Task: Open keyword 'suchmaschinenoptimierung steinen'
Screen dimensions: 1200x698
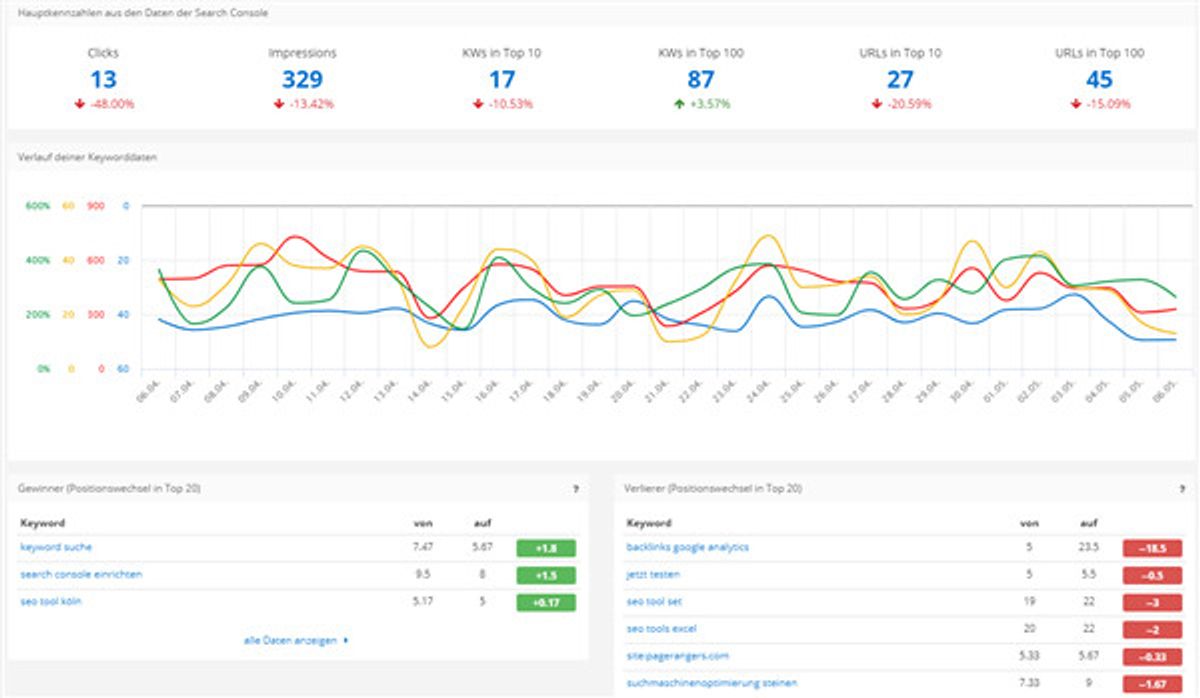Action: click(x=711, y=682)
